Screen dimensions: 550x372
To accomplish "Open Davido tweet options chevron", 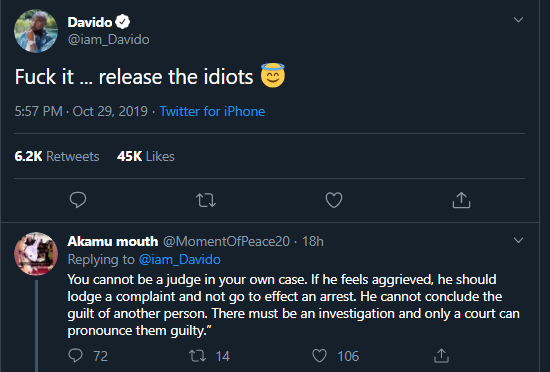I will pos(518,20).
